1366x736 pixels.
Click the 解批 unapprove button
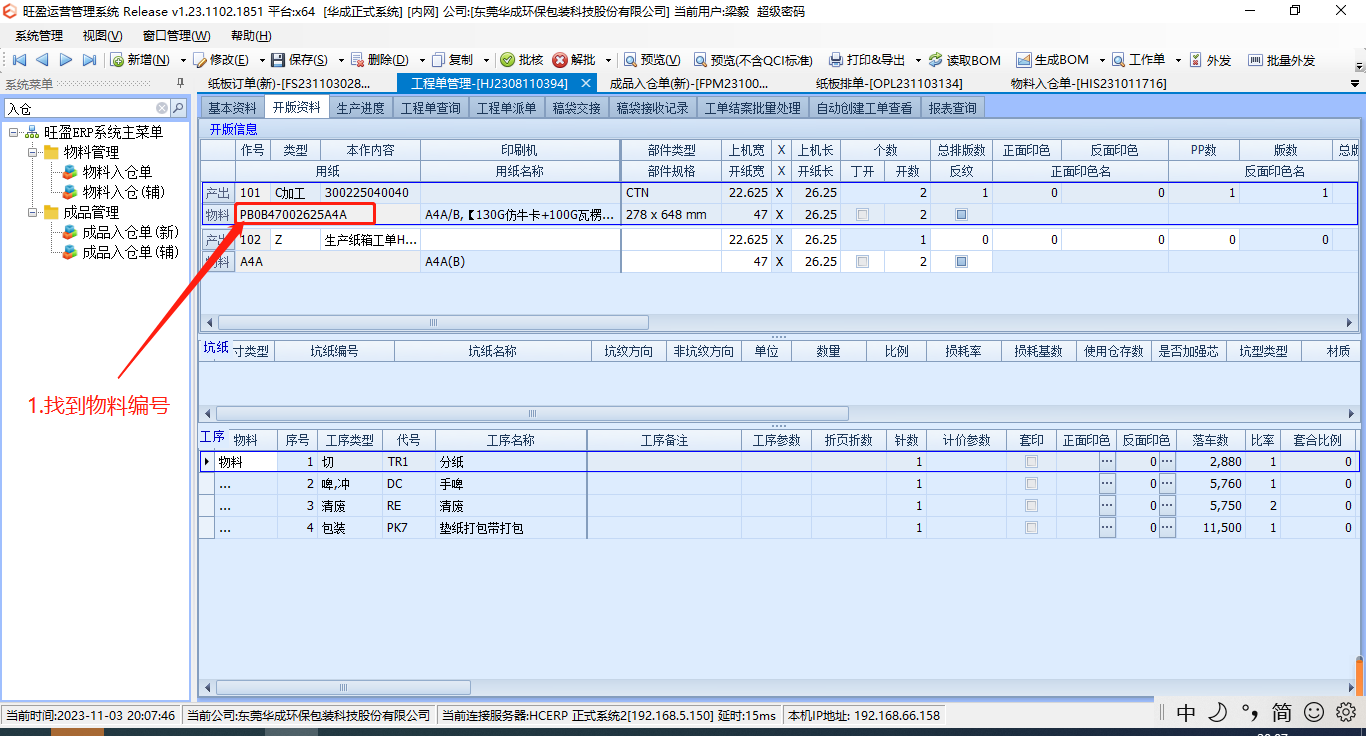coord(575,60)
